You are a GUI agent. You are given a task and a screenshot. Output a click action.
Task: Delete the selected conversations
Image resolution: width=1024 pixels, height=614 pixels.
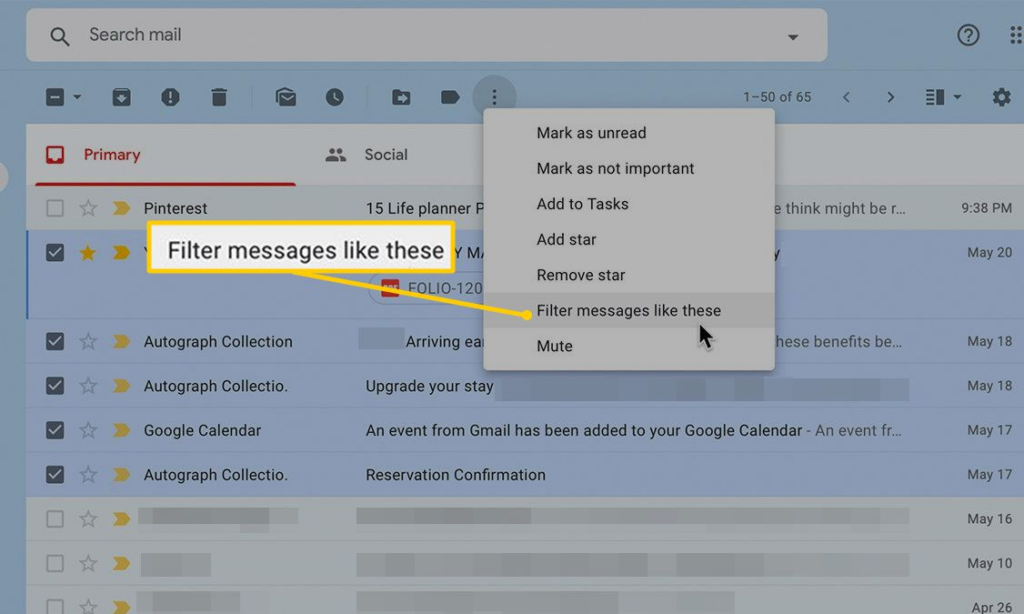click(219, 97)
